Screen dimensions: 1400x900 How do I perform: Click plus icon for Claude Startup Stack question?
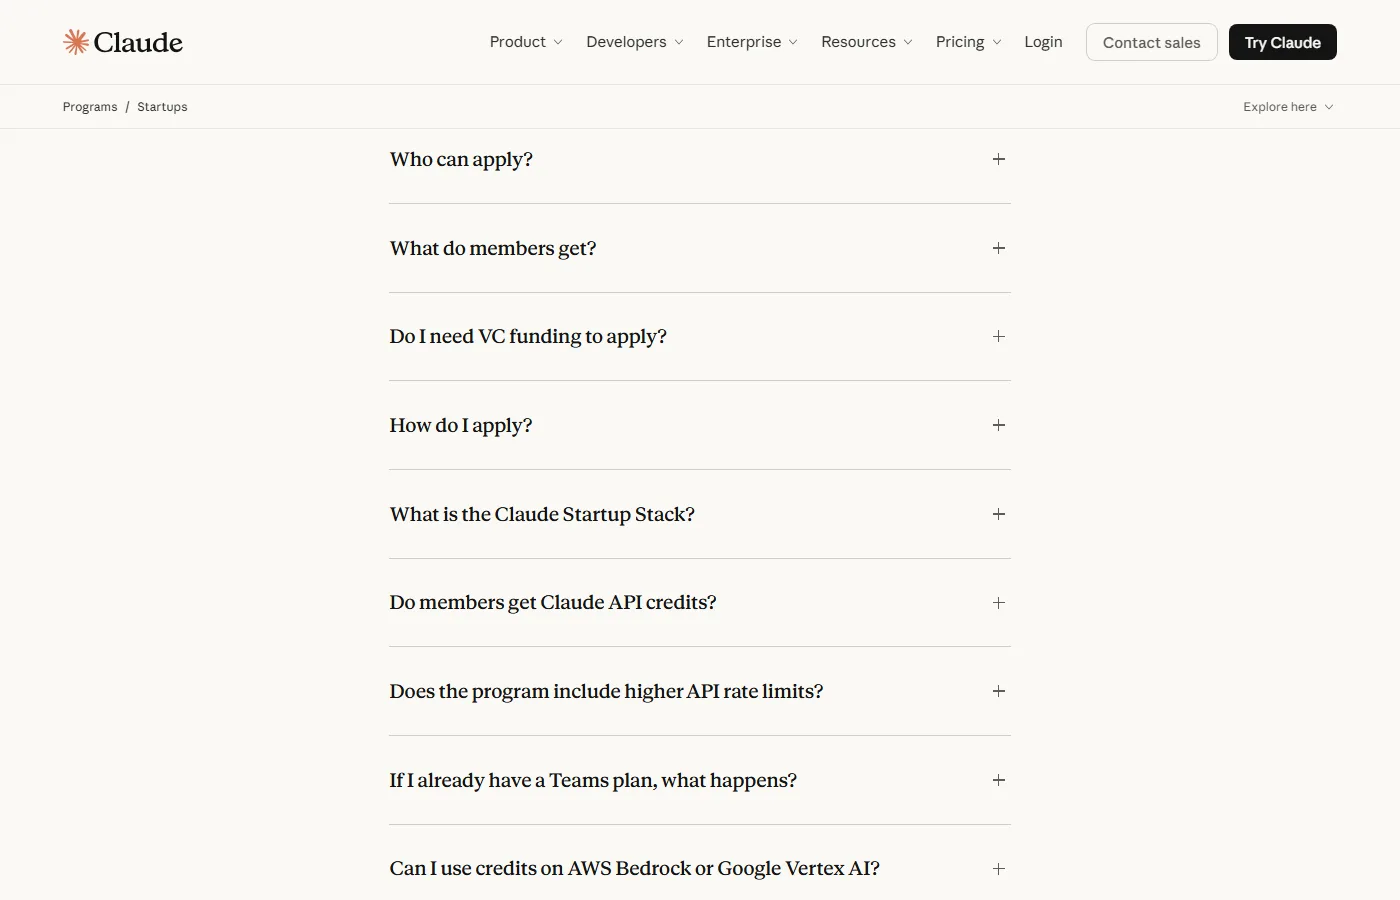(998, 514)
